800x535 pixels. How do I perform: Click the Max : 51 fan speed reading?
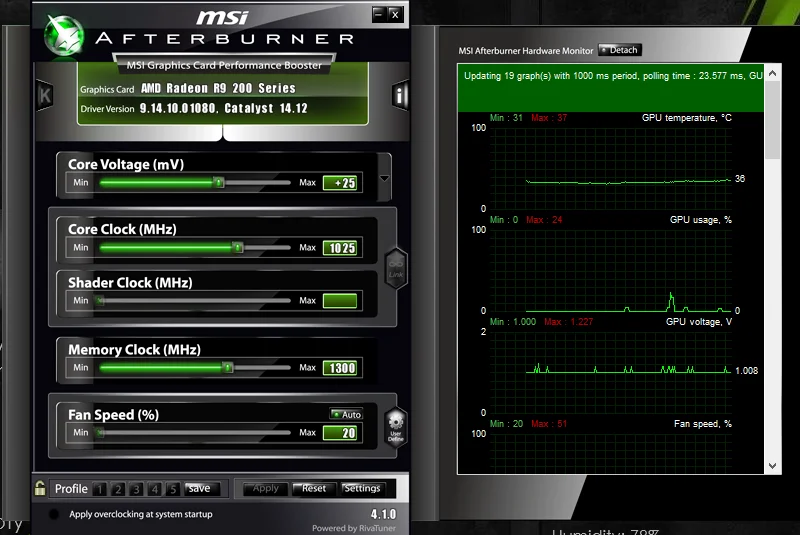(x=549, y=424)
